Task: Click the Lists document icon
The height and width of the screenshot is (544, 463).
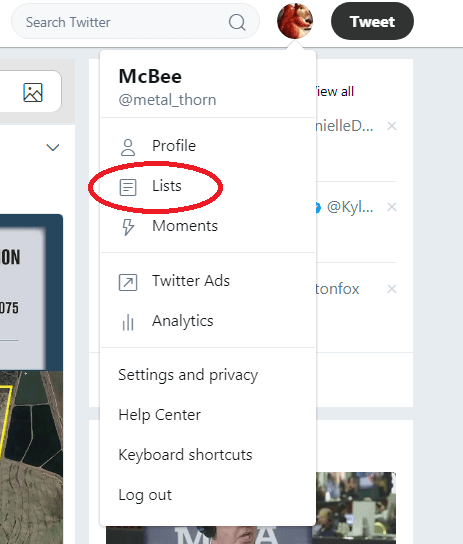Action: click(128, 187)
